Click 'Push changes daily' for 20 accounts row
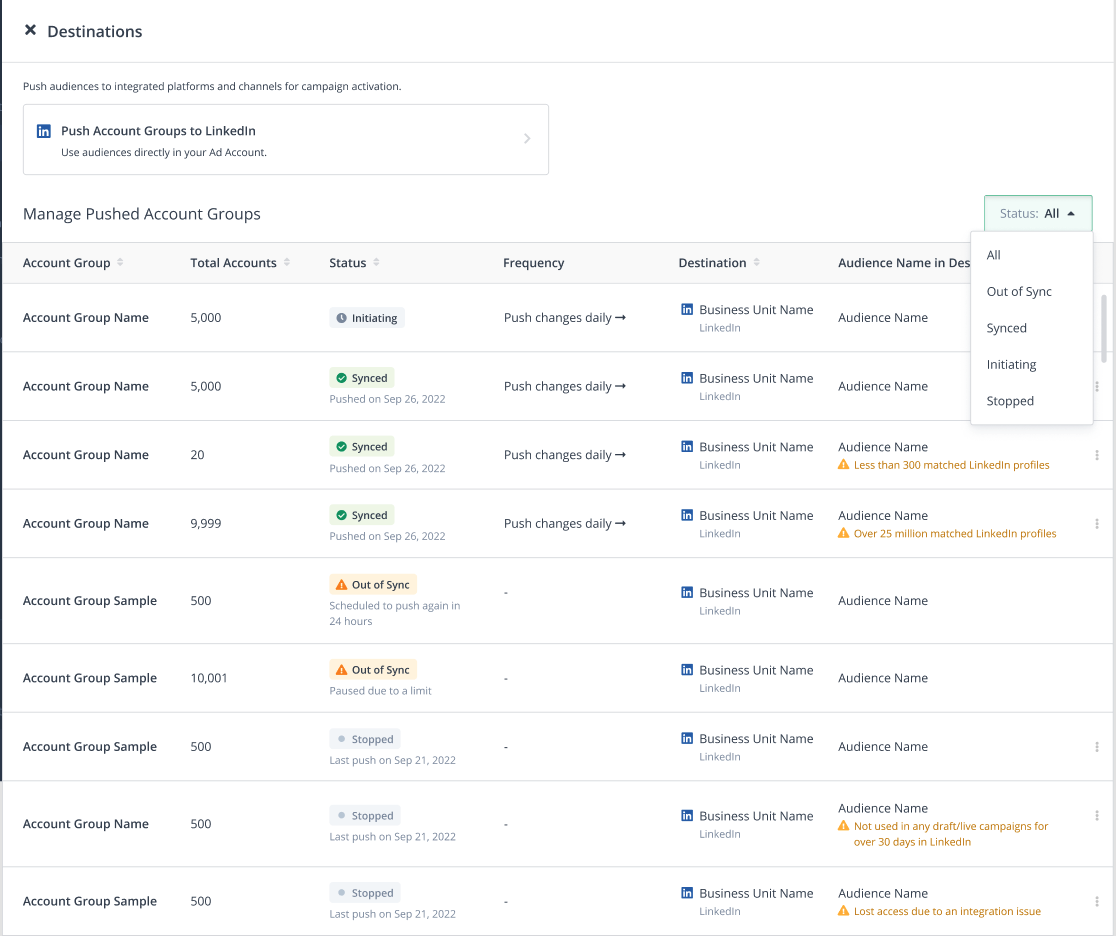1116x936 pixels. (x=564, y=455)
